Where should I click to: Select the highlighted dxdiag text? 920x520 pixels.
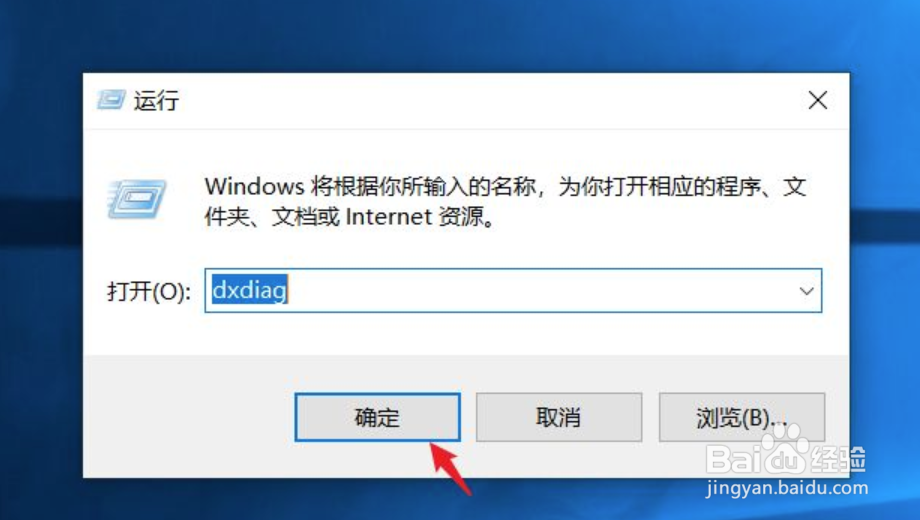[249, 290]
